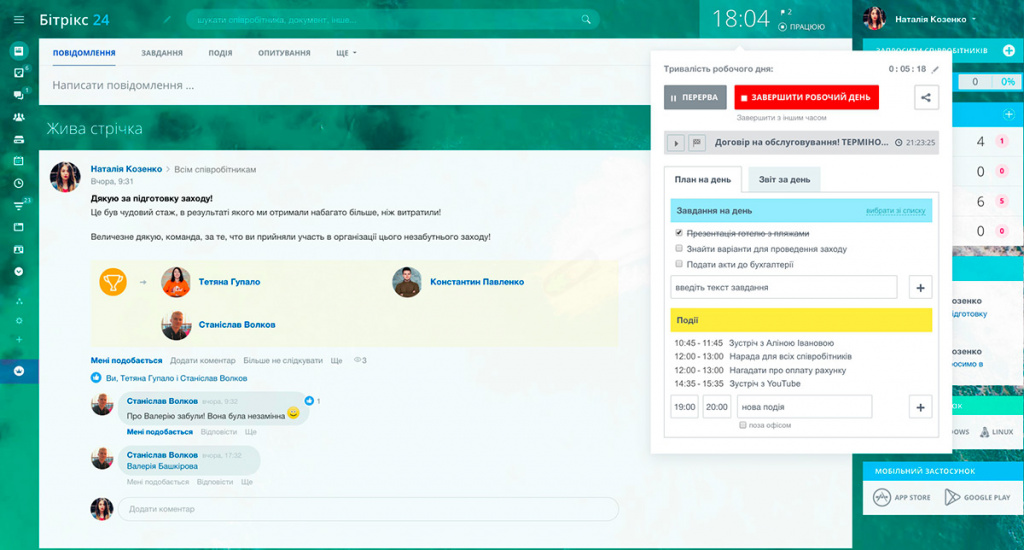Viewport: 1024px width, 550px height.
Task: Open the settings gear sidebar icon
Action: pyautogui.click(x=18, y=321)
